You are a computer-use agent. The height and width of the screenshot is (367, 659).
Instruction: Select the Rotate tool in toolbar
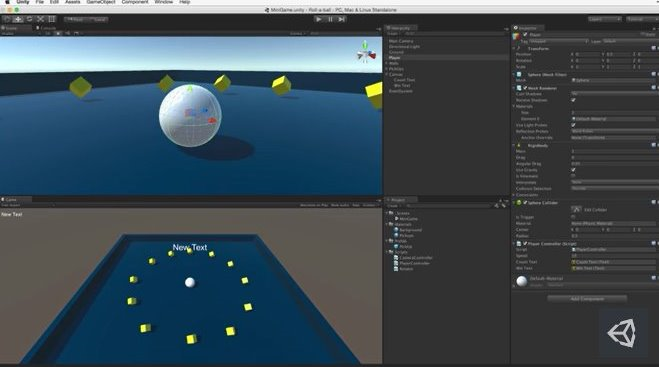pyautogui.click(x=29, y=19)
